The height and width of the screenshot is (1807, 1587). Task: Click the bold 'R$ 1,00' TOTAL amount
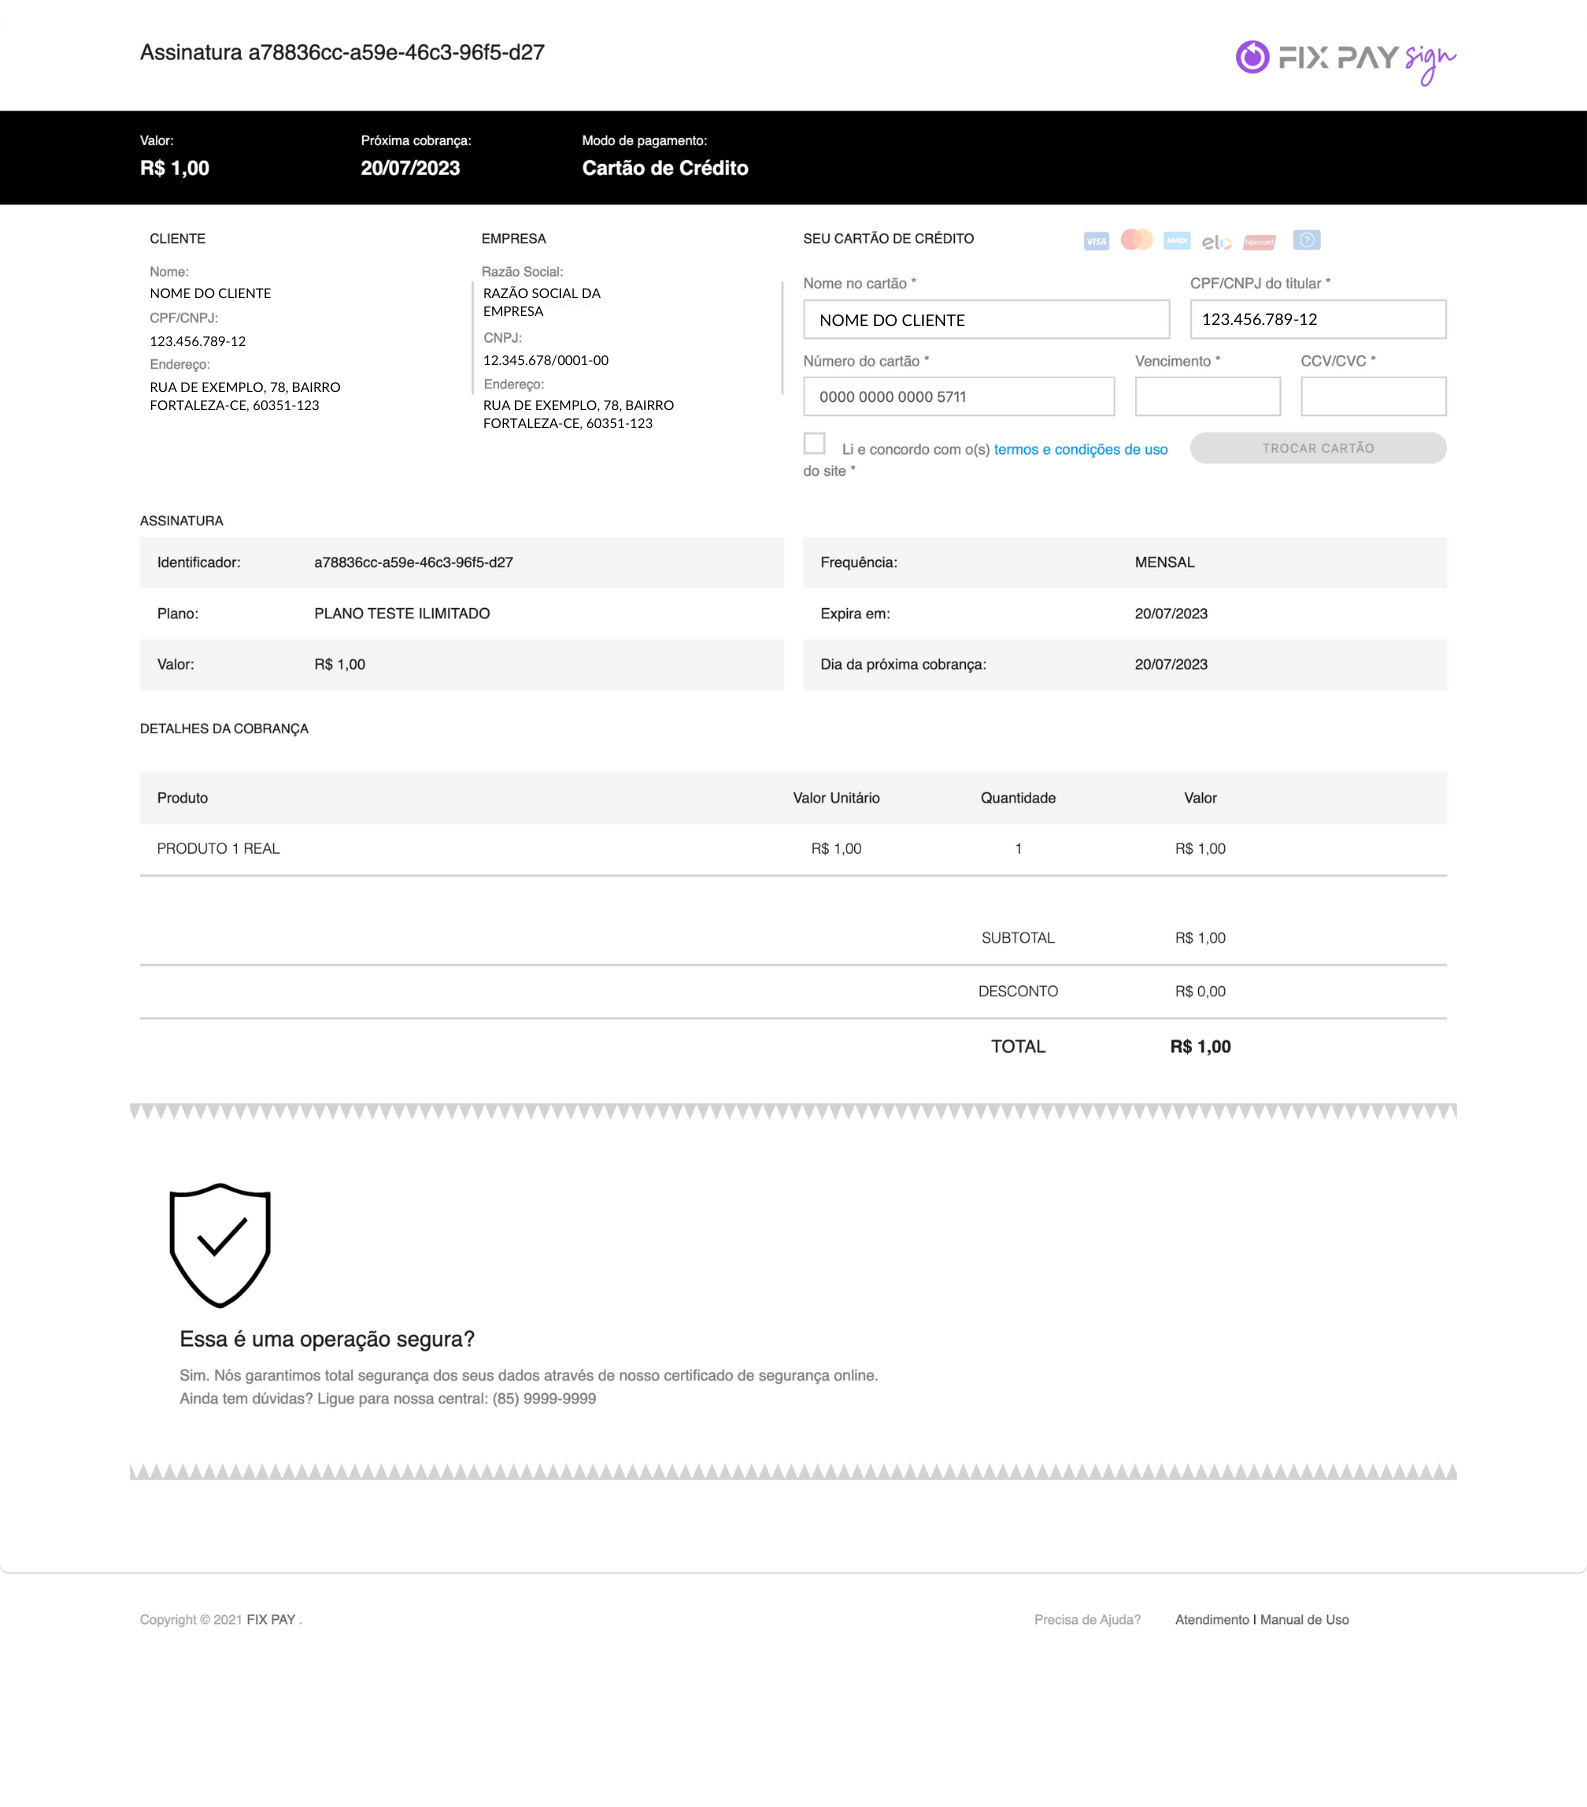[x=1200, y=1047]
